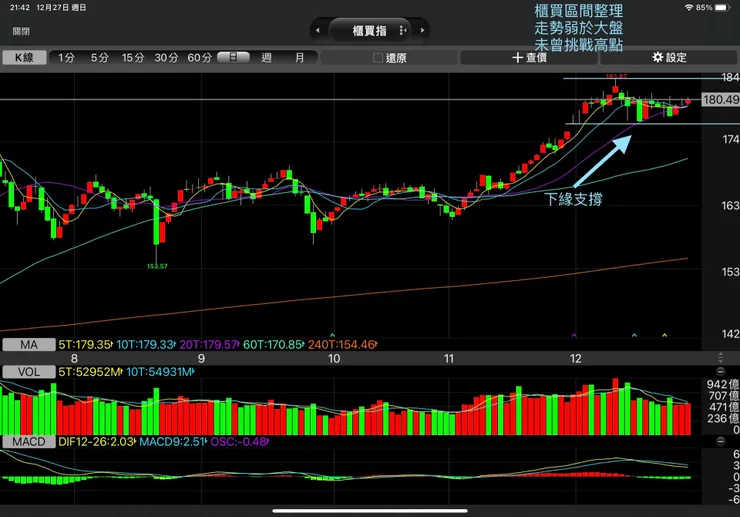Tap the 關閉 close button
Viewport: 740px width, 517px height.
[21, 31]
